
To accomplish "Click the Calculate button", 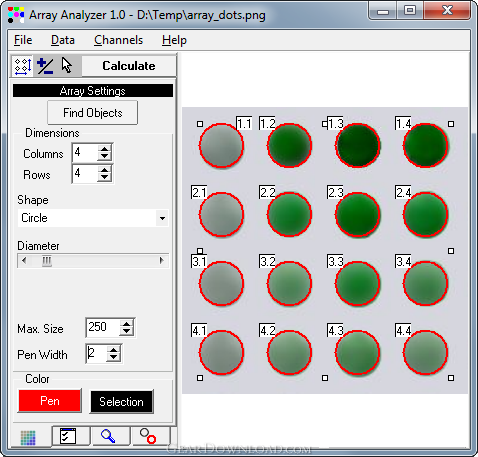I will [129, 66].
